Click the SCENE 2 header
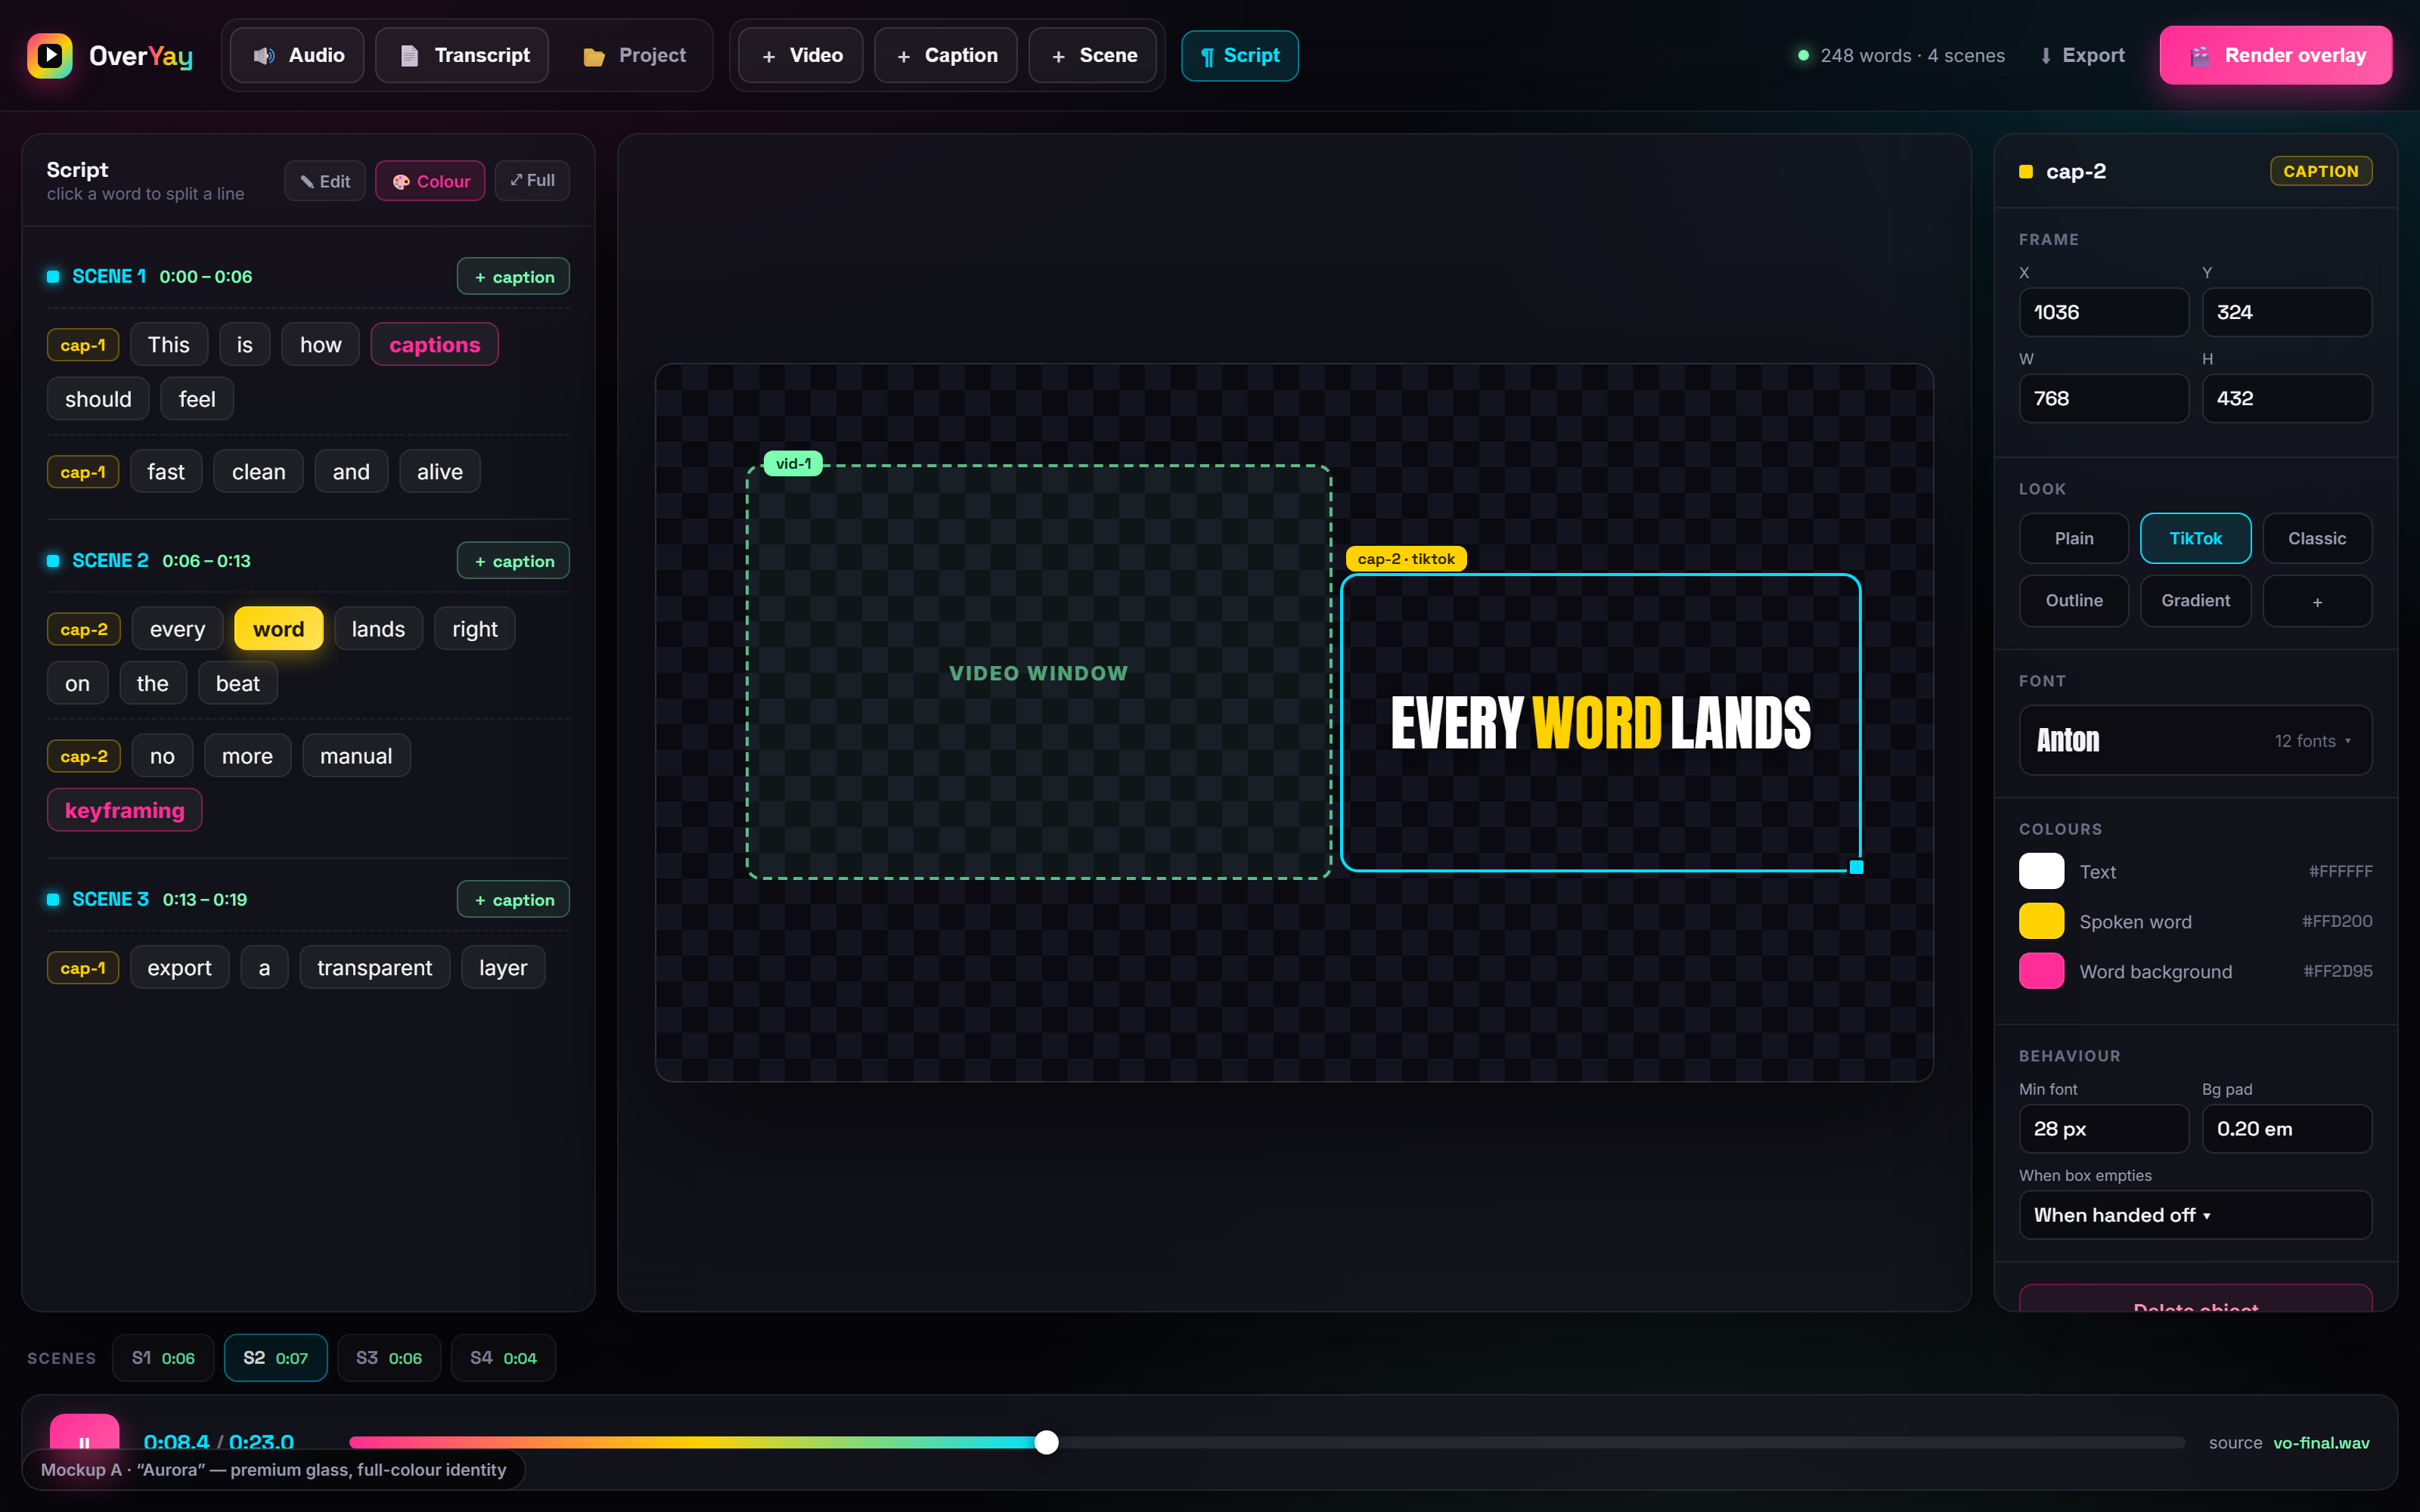Image resolution: width=2420 pixels, height=1512 pixels. (x=110, y=561)
